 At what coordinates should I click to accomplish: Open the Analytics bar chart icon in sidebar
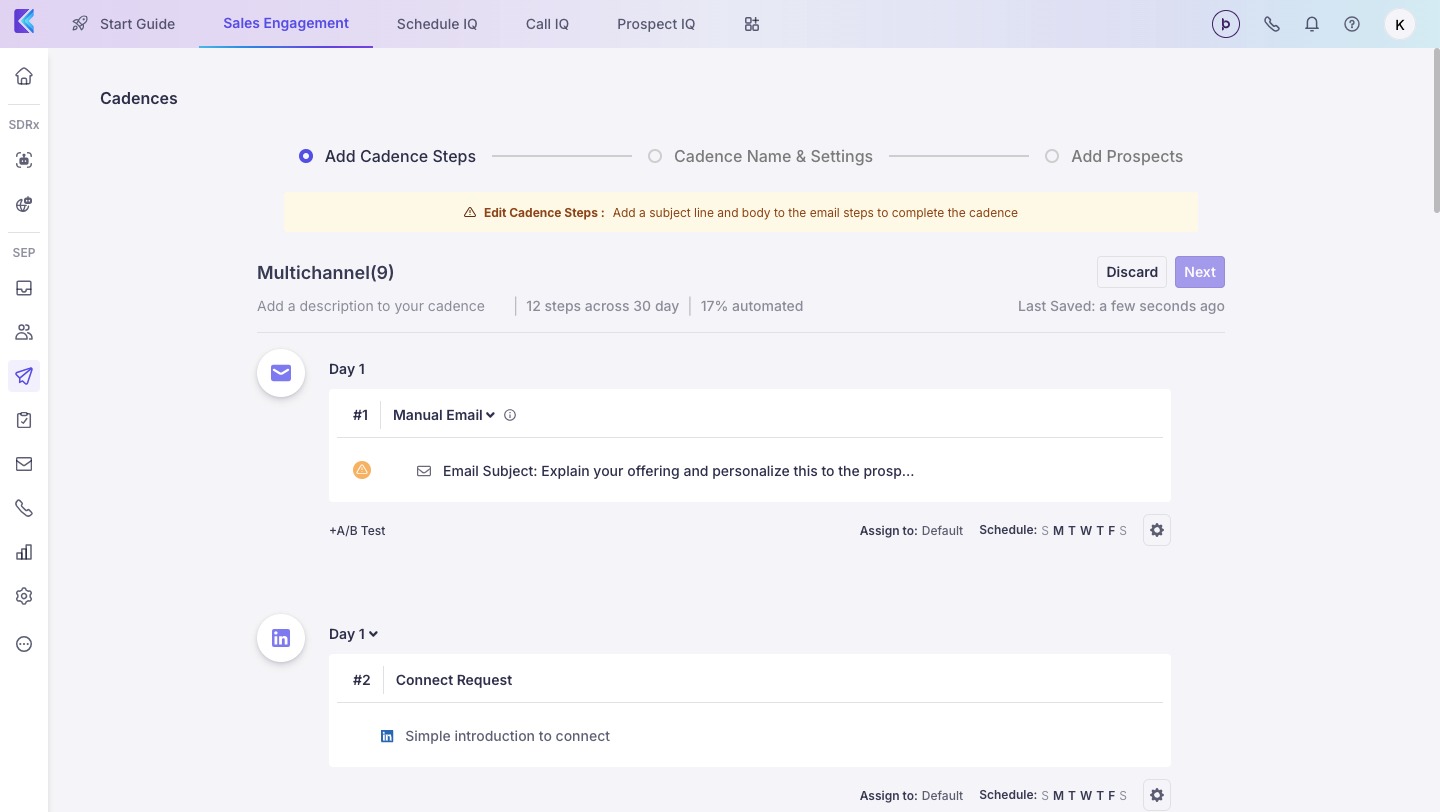(x=24, y=552)
